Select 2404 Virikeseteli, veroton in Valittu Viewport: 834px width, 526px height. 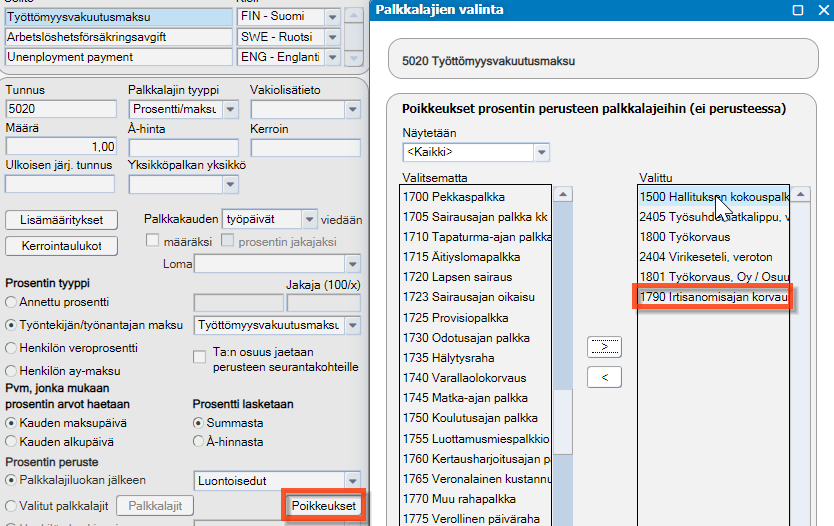(x=713, y=257)
